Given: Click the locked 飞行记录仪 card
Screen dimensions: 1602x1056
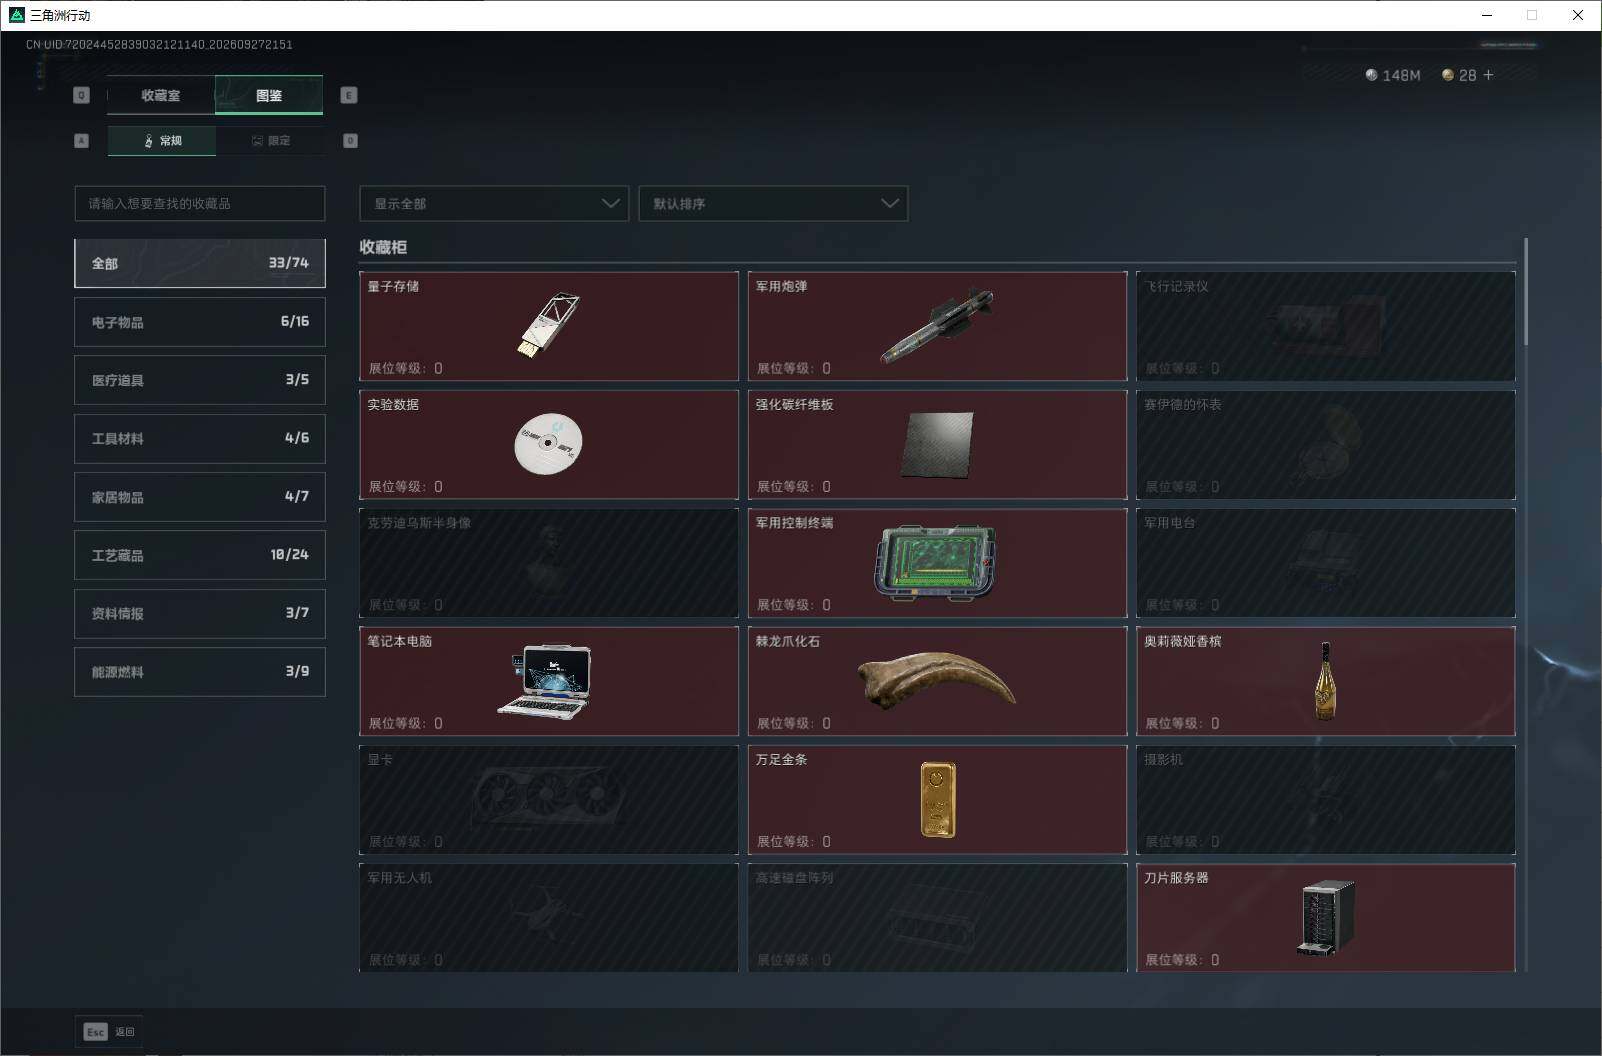Looking at the screenshot, I should click(x=1326, y=326).
